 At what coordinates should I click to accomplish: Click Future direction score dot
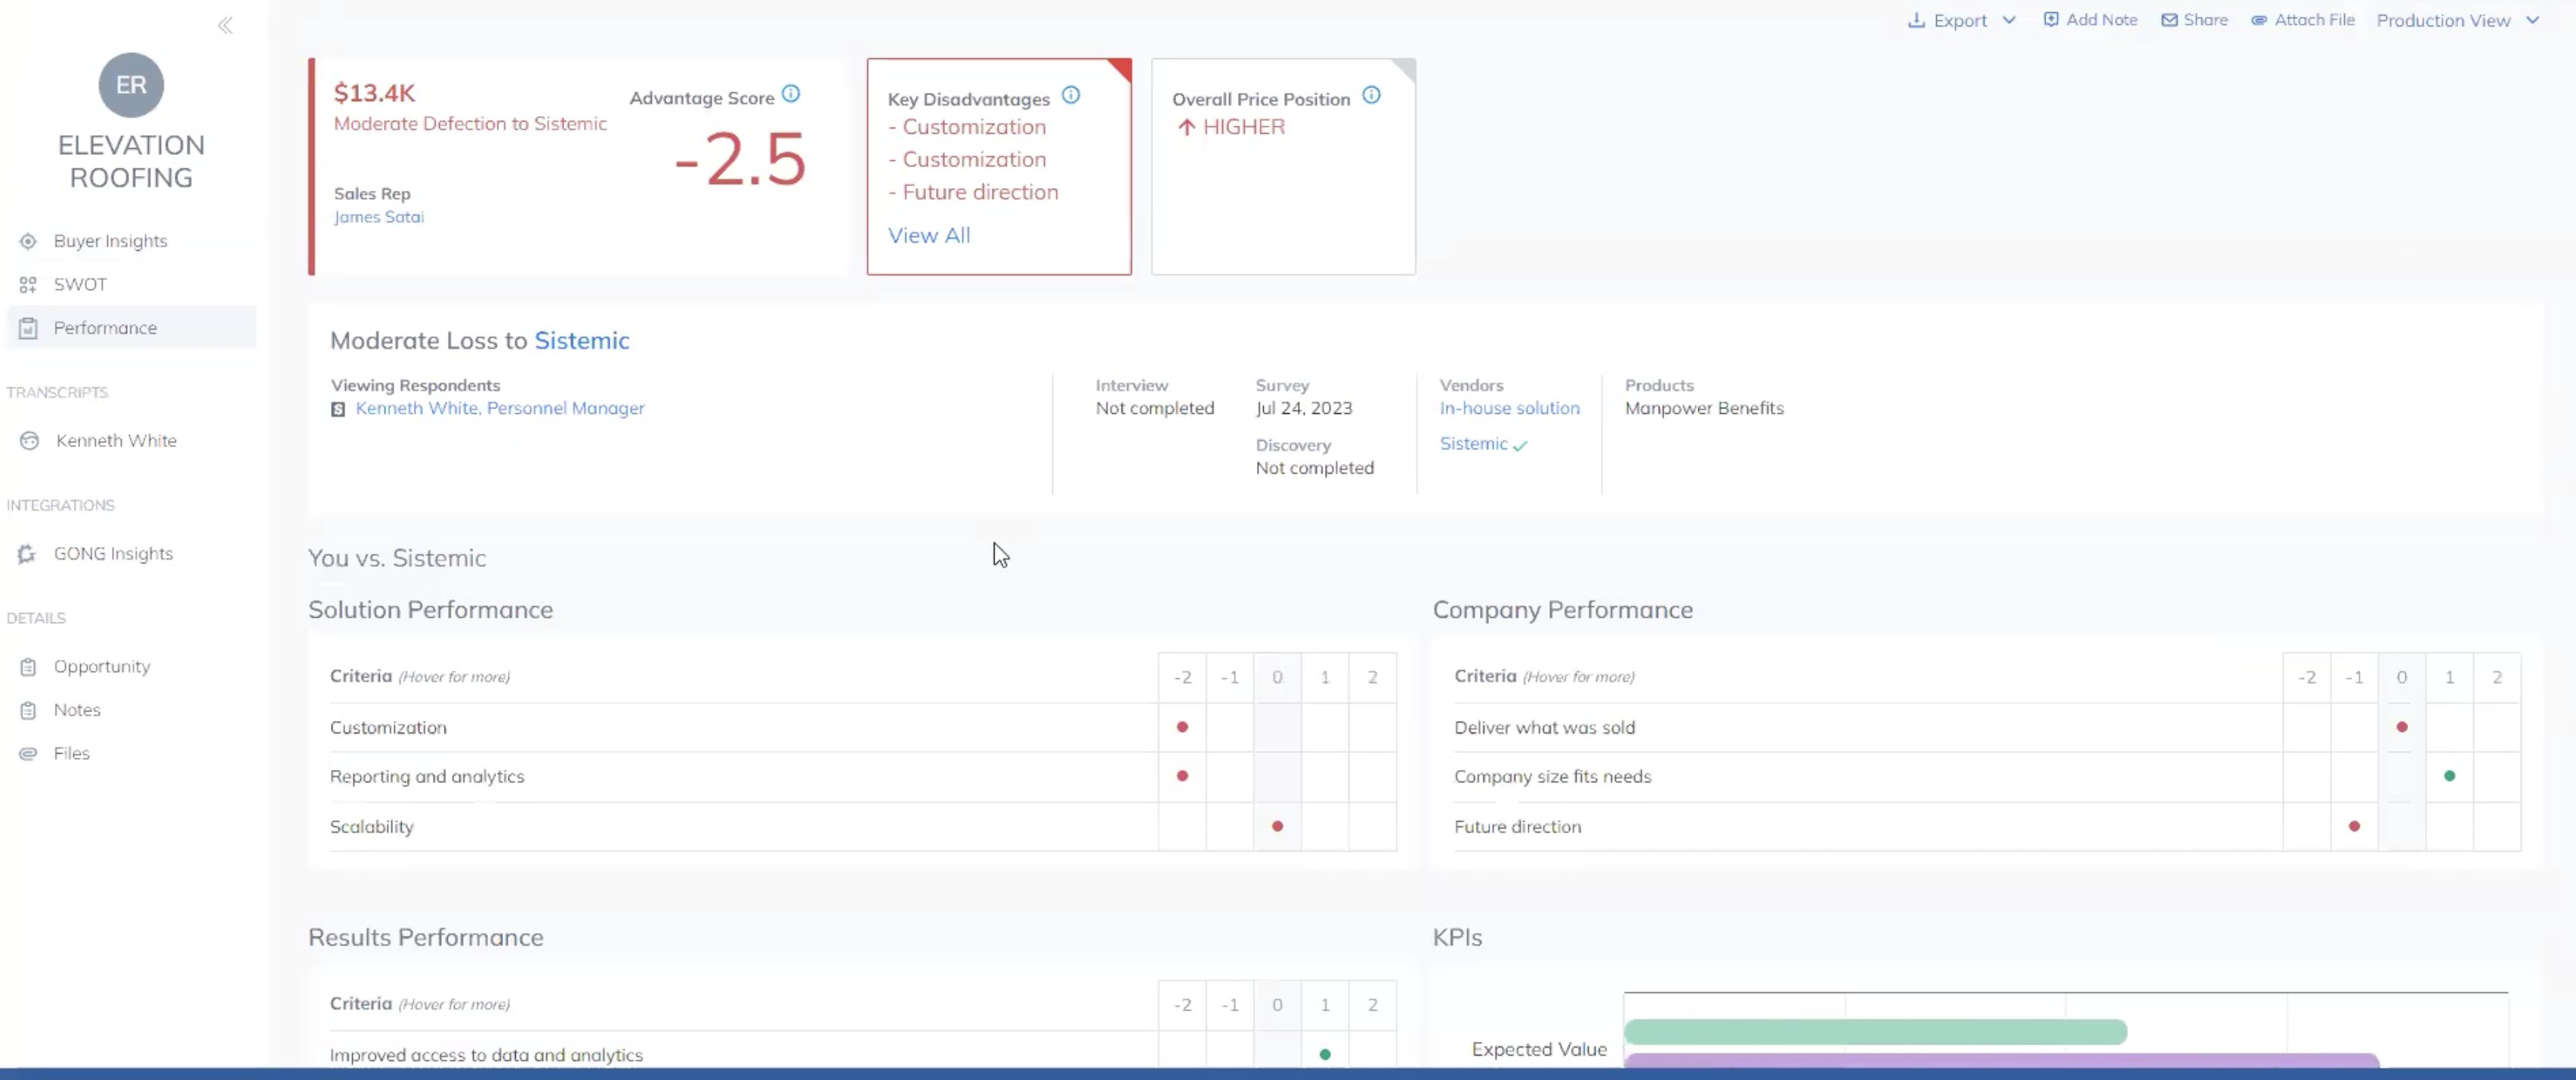pyautogui.click(x=2354, y=827)
